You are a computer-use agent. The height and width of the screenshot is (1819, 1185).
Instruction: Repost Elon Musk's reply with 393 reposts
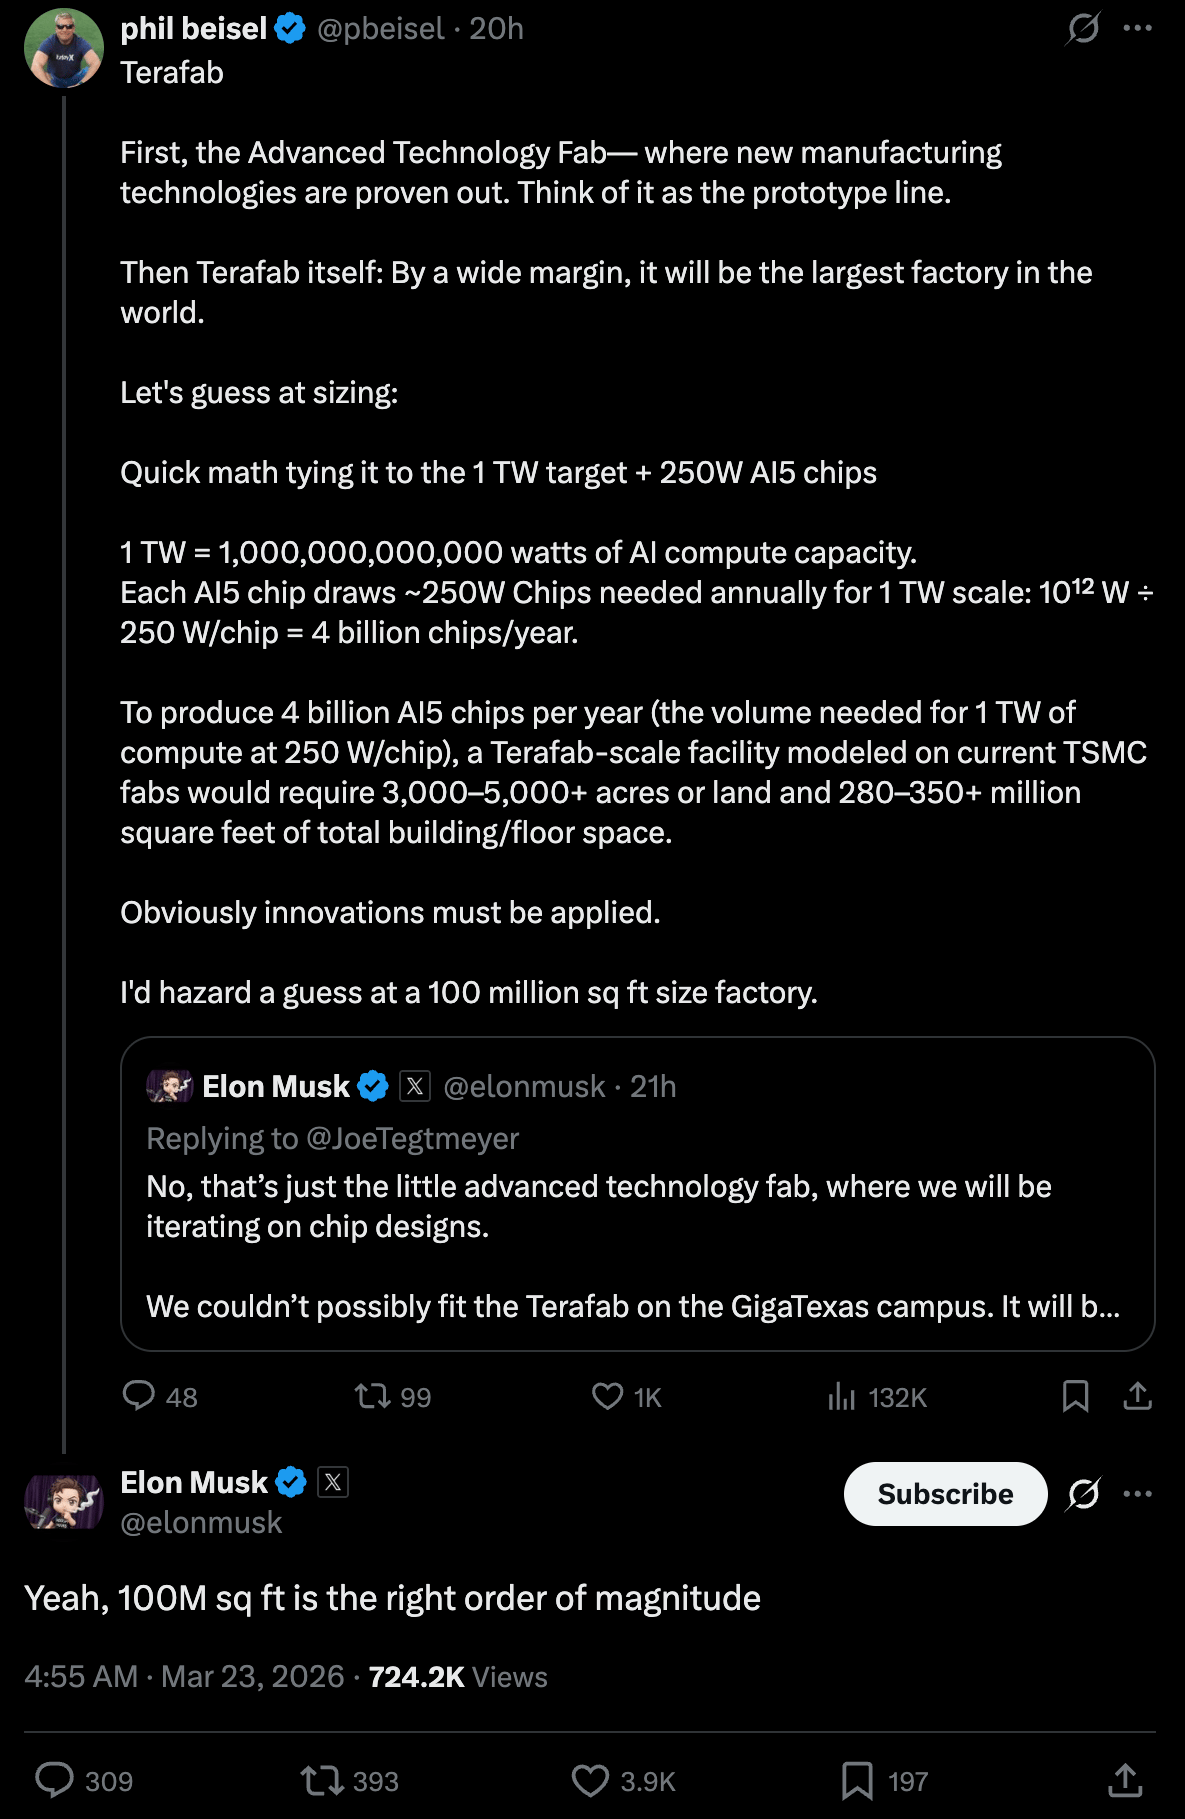pyautogui.click(x=322, y=1780)
